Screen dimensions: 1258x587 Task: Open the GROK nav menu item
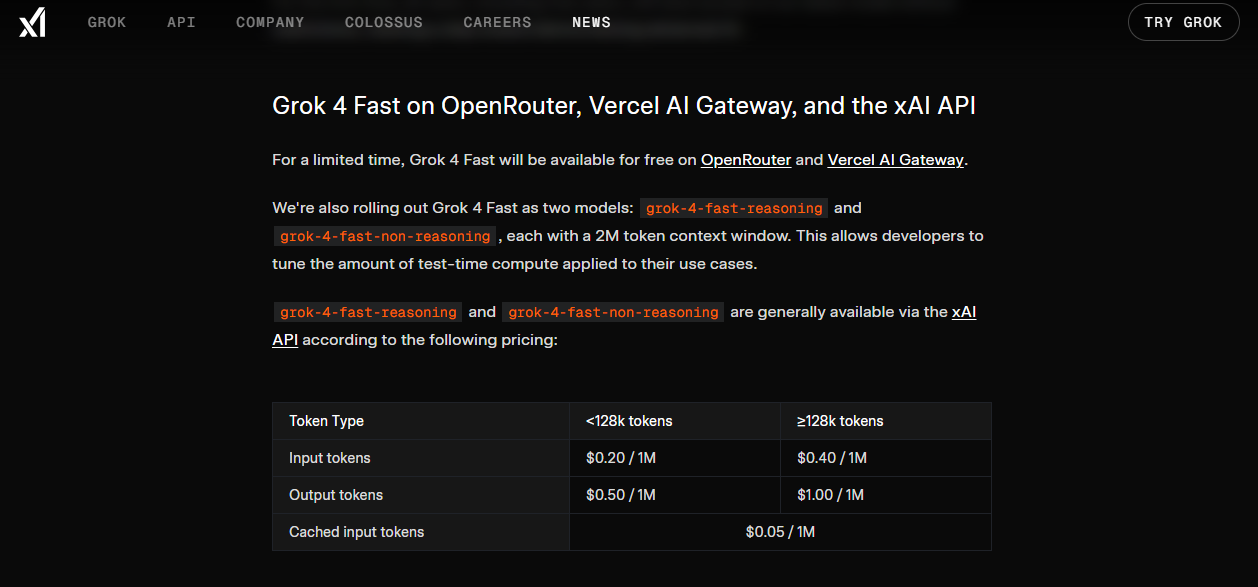[x=107, y=22]
